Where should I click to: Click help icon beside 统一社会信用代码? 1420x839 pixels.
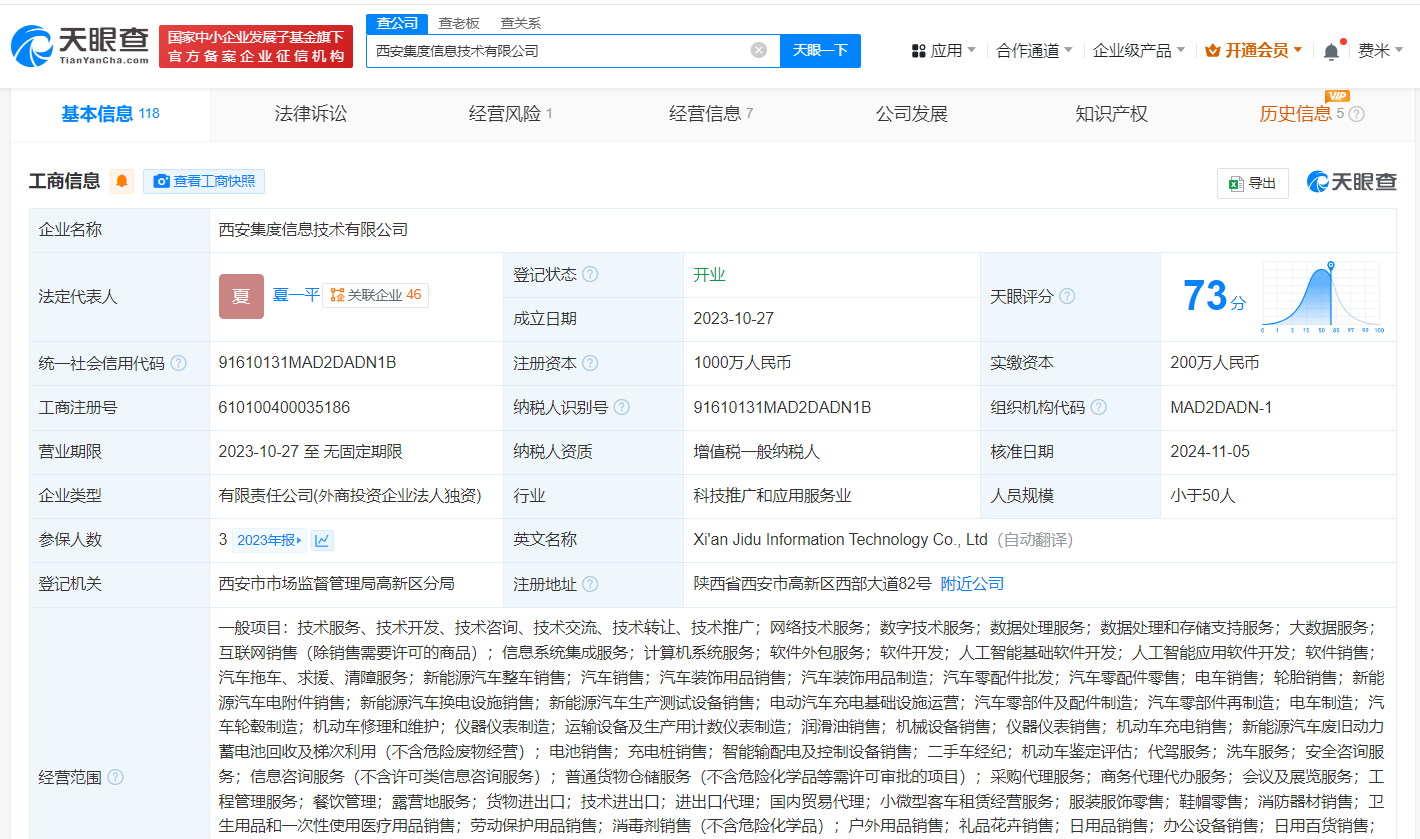click(178, 363)
